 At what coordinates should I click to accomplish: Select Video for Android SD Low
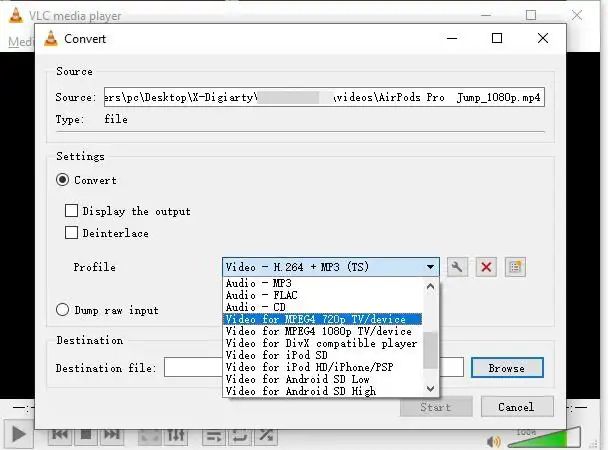(x=324, y=379)
